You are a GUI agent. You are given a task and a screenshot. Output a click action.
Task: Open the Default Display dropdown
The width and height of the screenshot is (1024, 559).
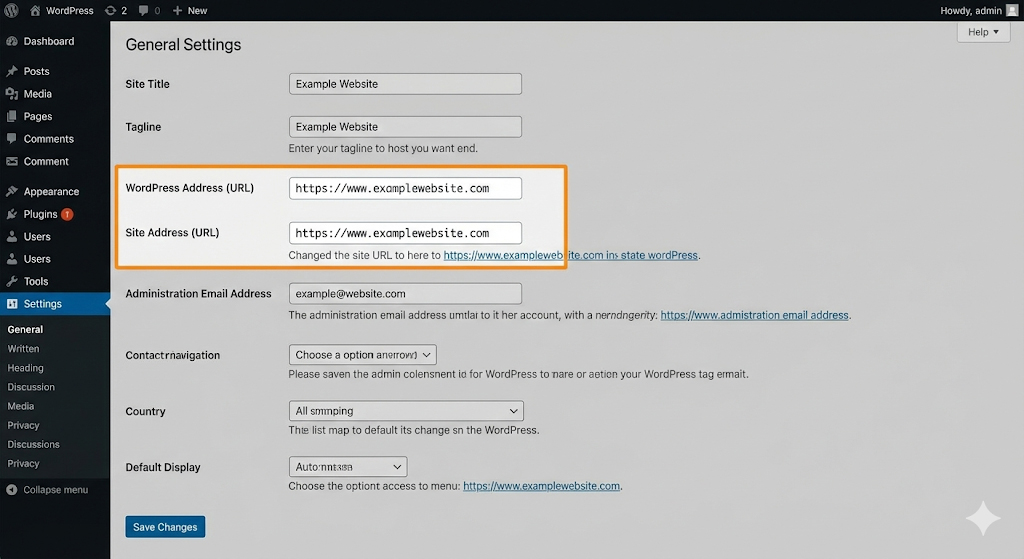click(x=348, y=467)
